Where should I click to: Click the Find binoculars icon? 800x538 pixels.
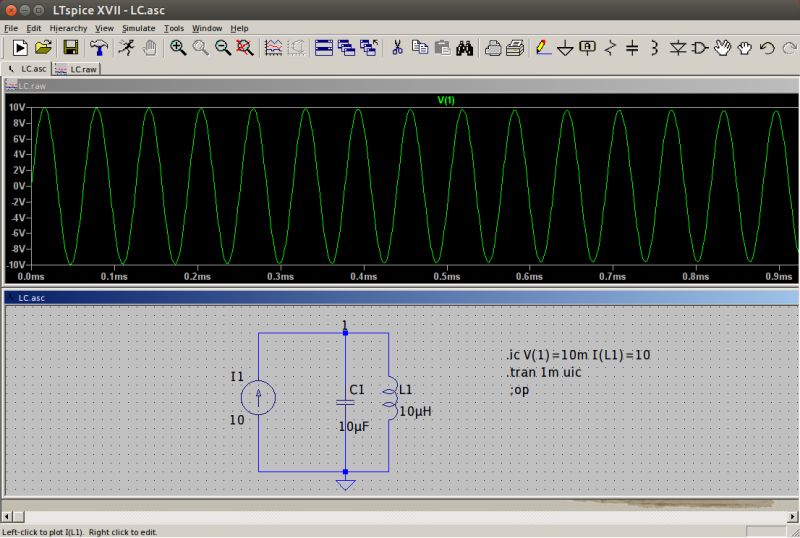(464, 48)
